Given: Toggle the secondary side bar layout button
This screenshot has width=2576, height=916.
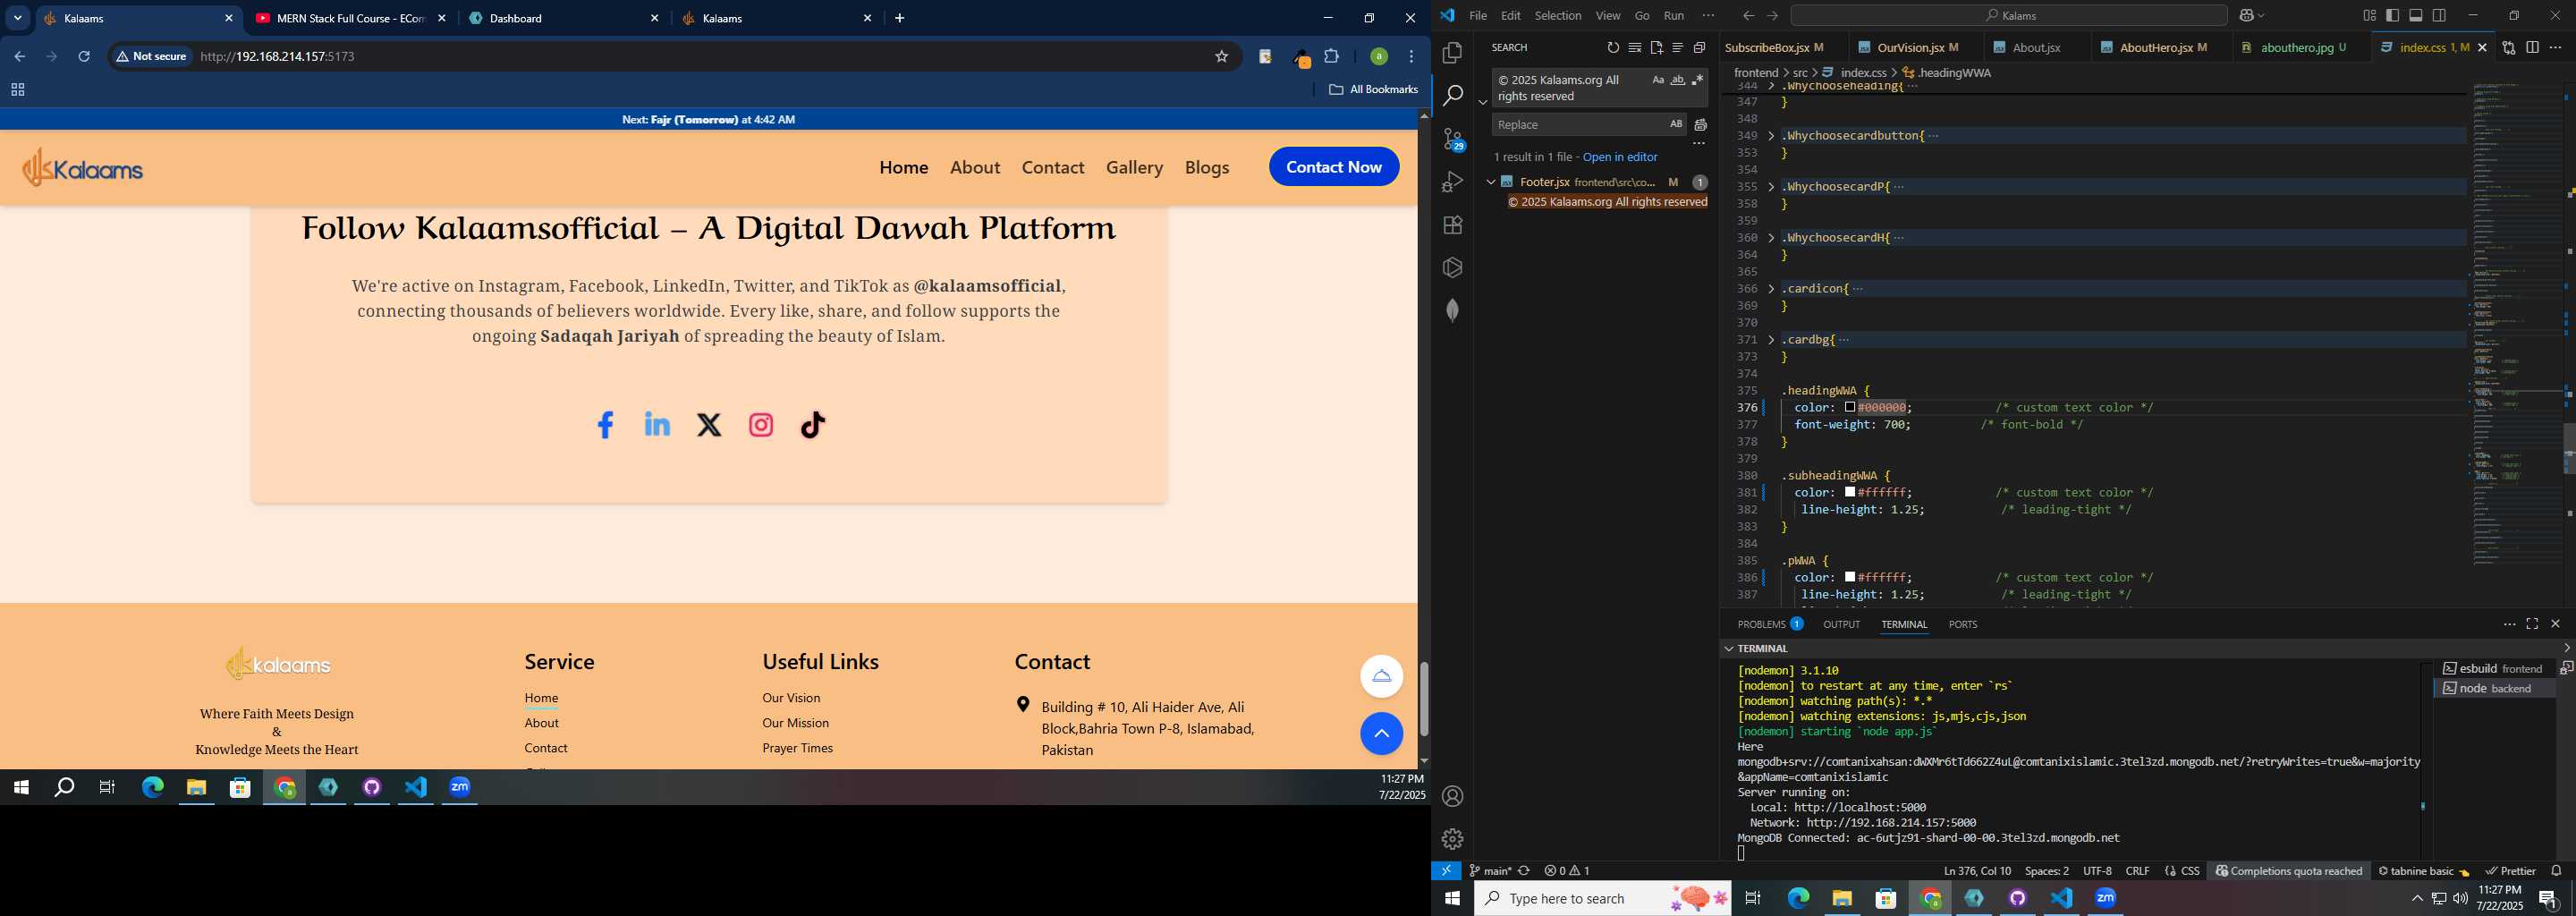Looking at the screenshot, I should (2440, 16).
